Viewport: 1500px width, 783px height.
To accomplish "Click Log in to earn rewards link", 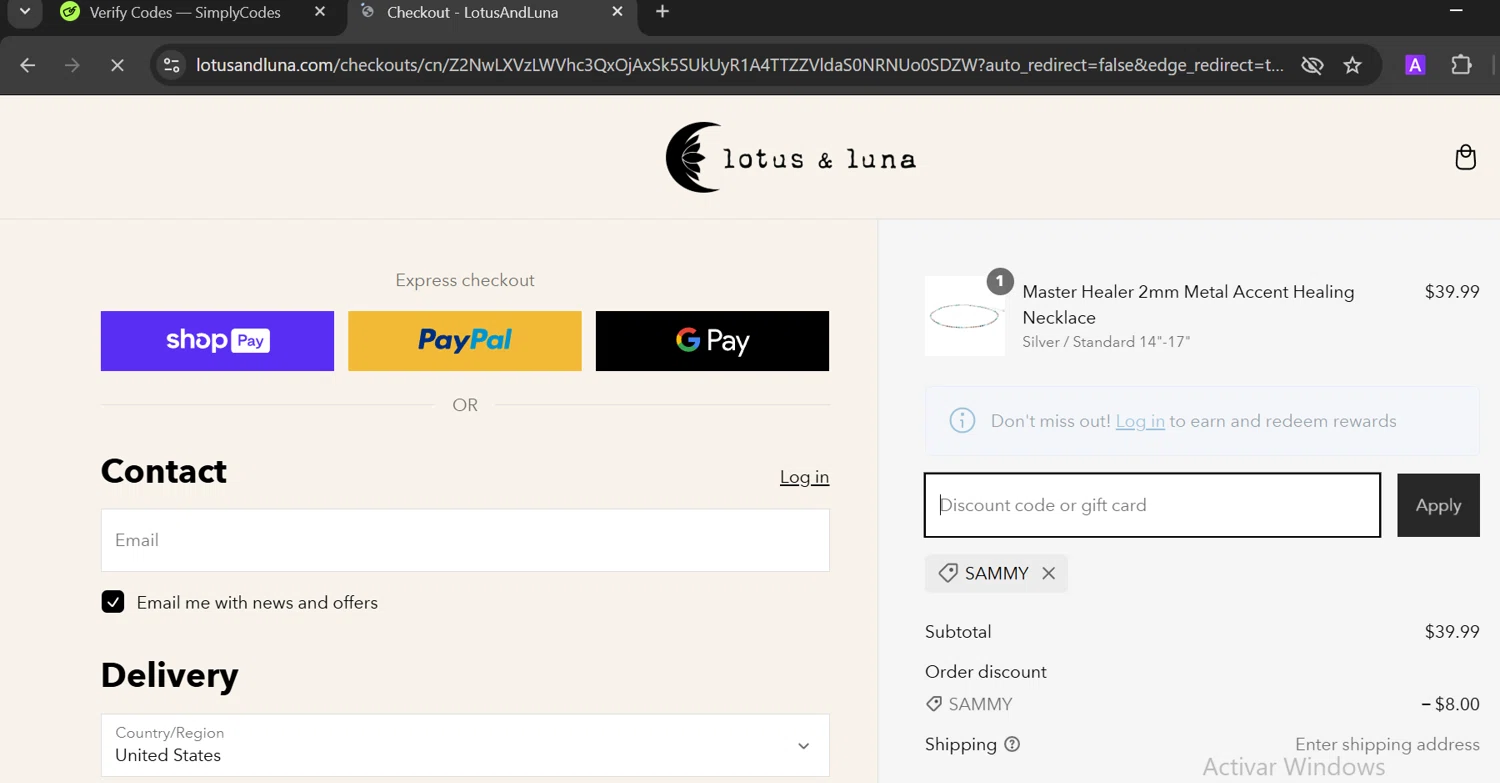I will coord(1140,421).
